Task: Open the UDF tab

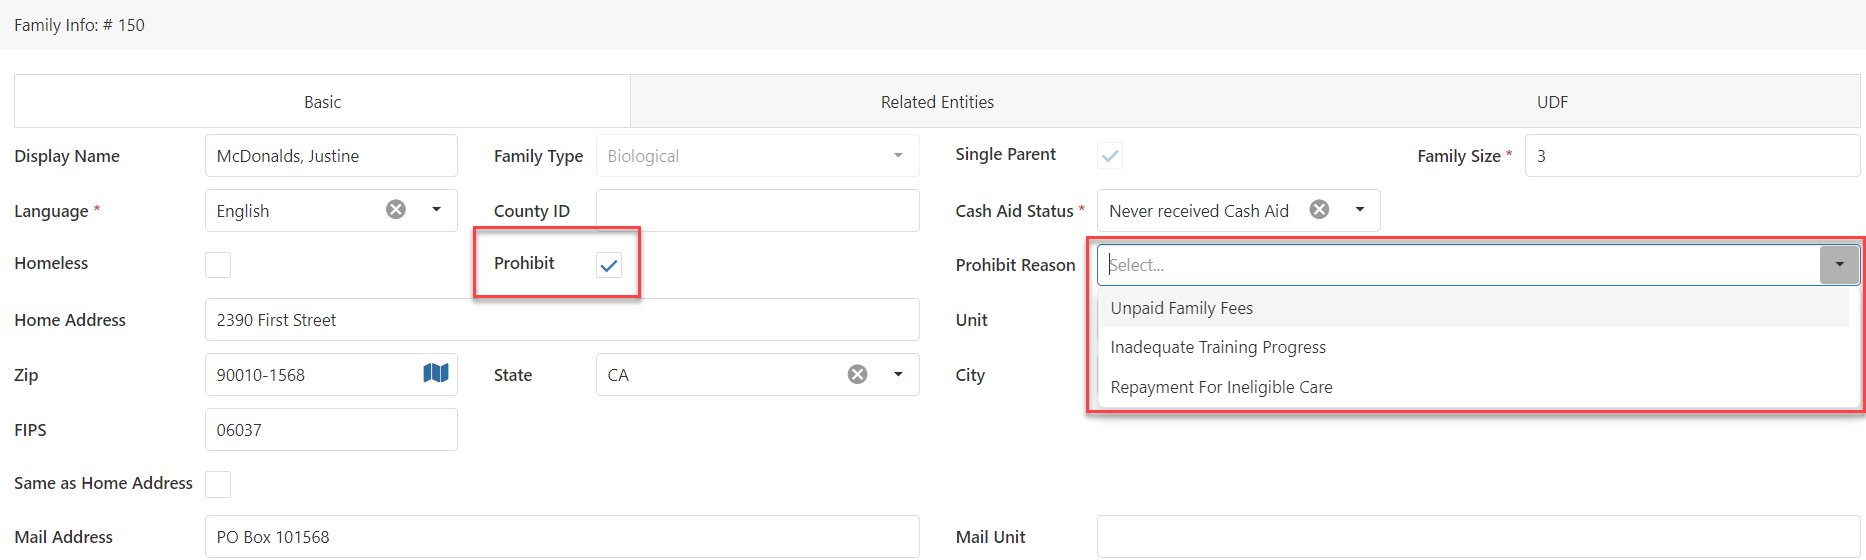Action: (1552, 102)
